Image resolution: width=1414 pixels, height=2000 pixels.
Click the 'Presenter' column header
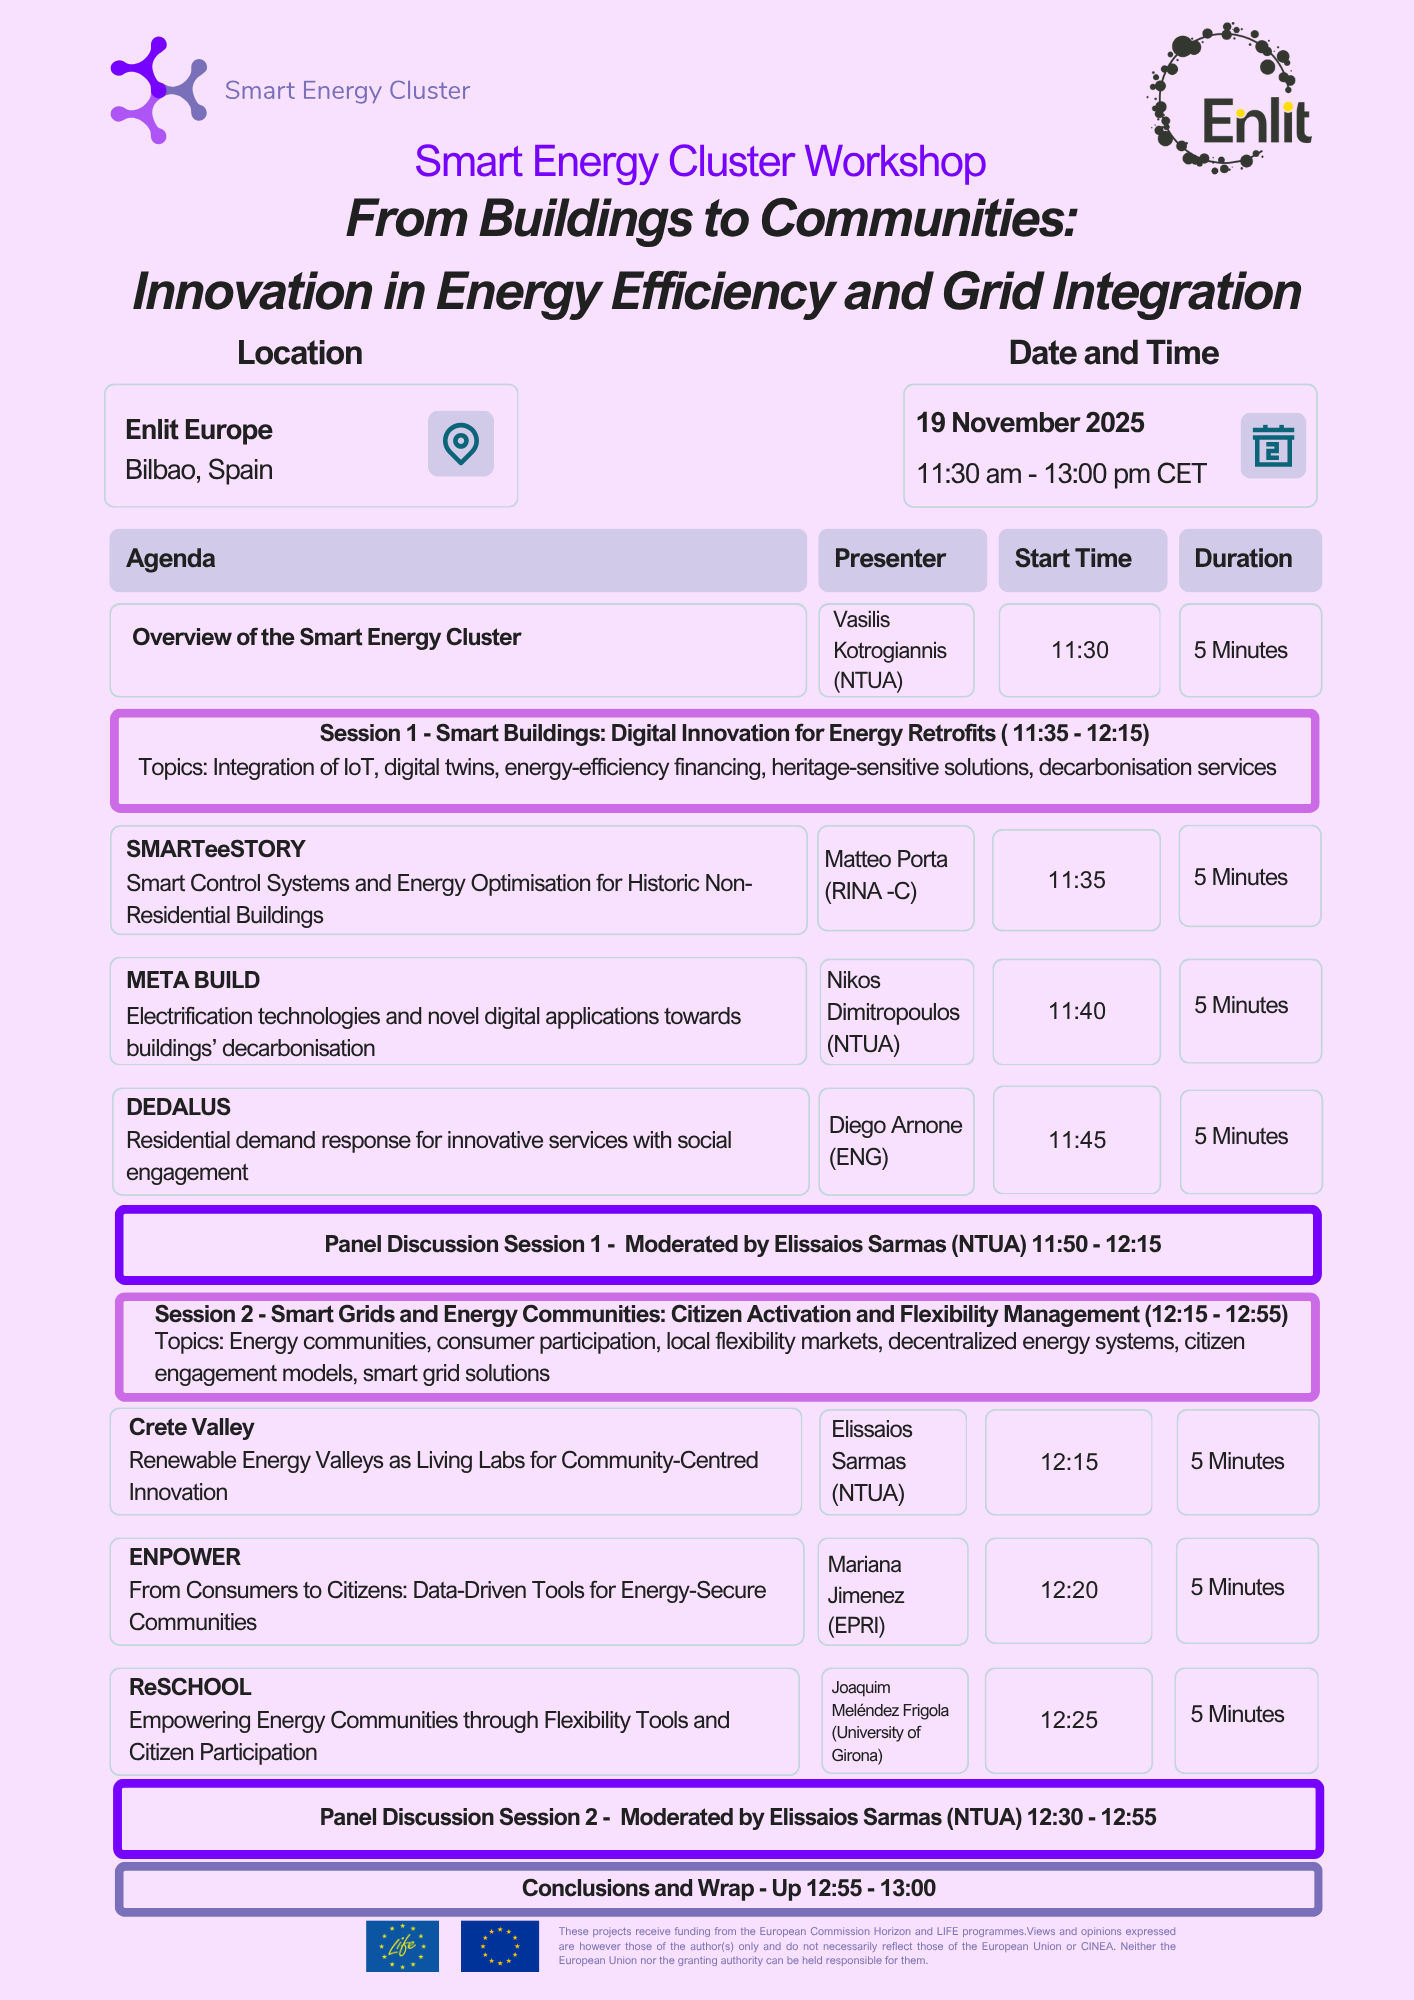pos(902,560)
